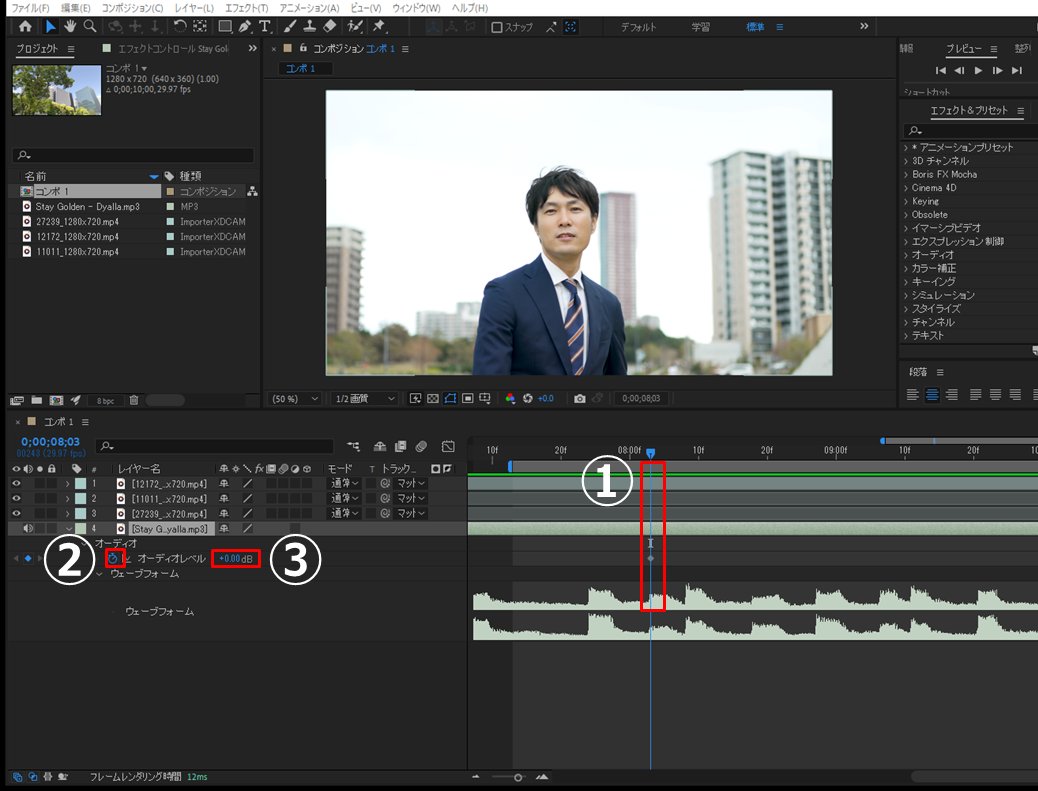The image size is (1038, 791).
Task: Select the Zoom magnifier tool
Action: click(90, 27)
